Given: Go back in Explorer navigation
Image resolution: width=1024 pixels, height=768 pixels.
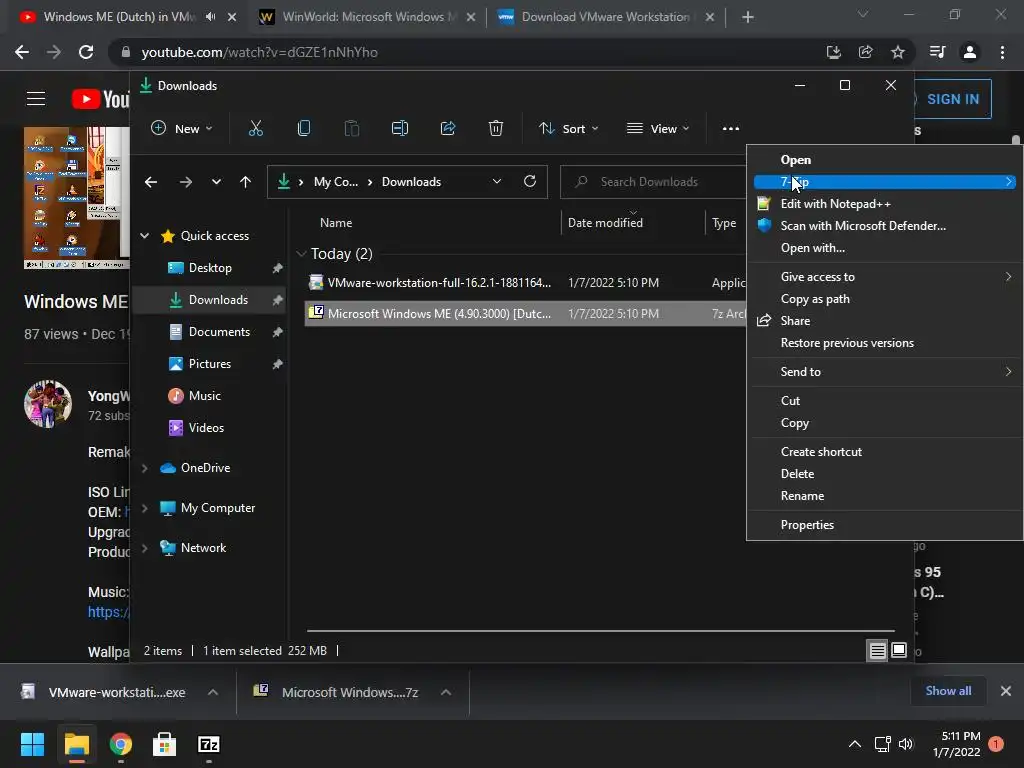Looking at the screenshot, I should pos(151,182).
